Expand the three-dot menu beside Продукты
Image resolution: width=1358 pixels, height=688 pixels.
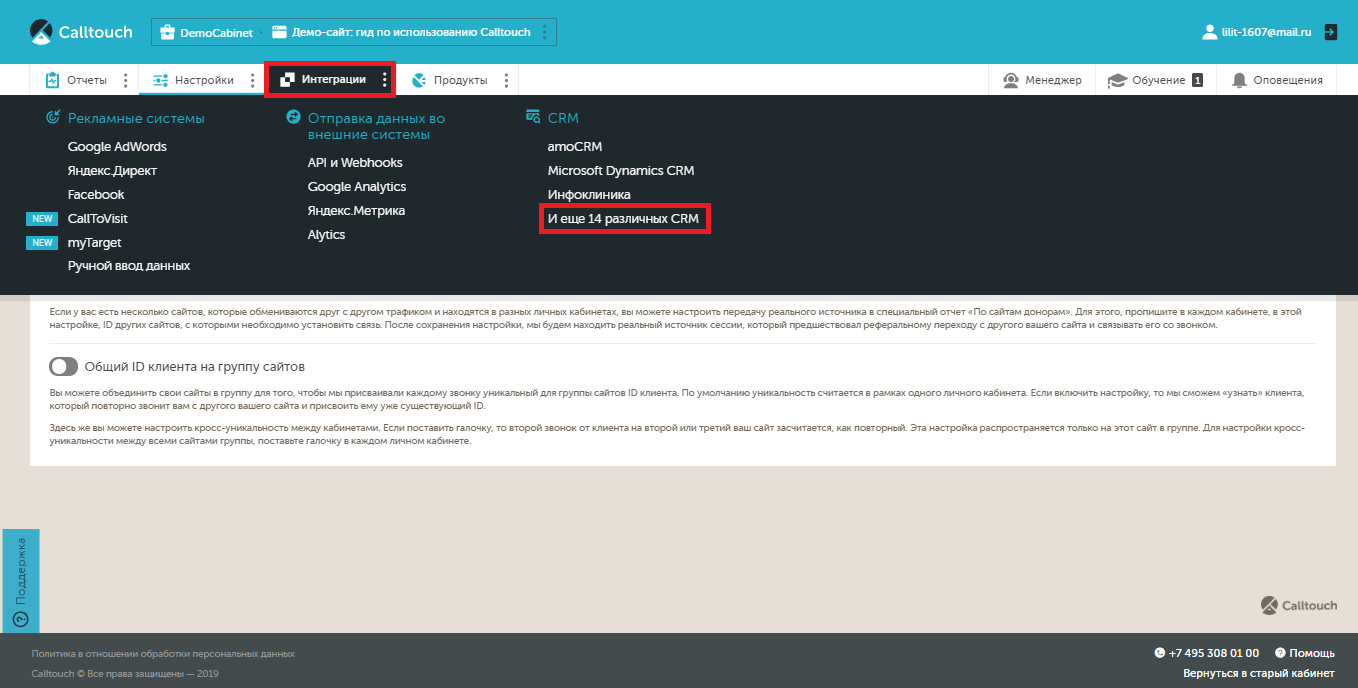506,80
